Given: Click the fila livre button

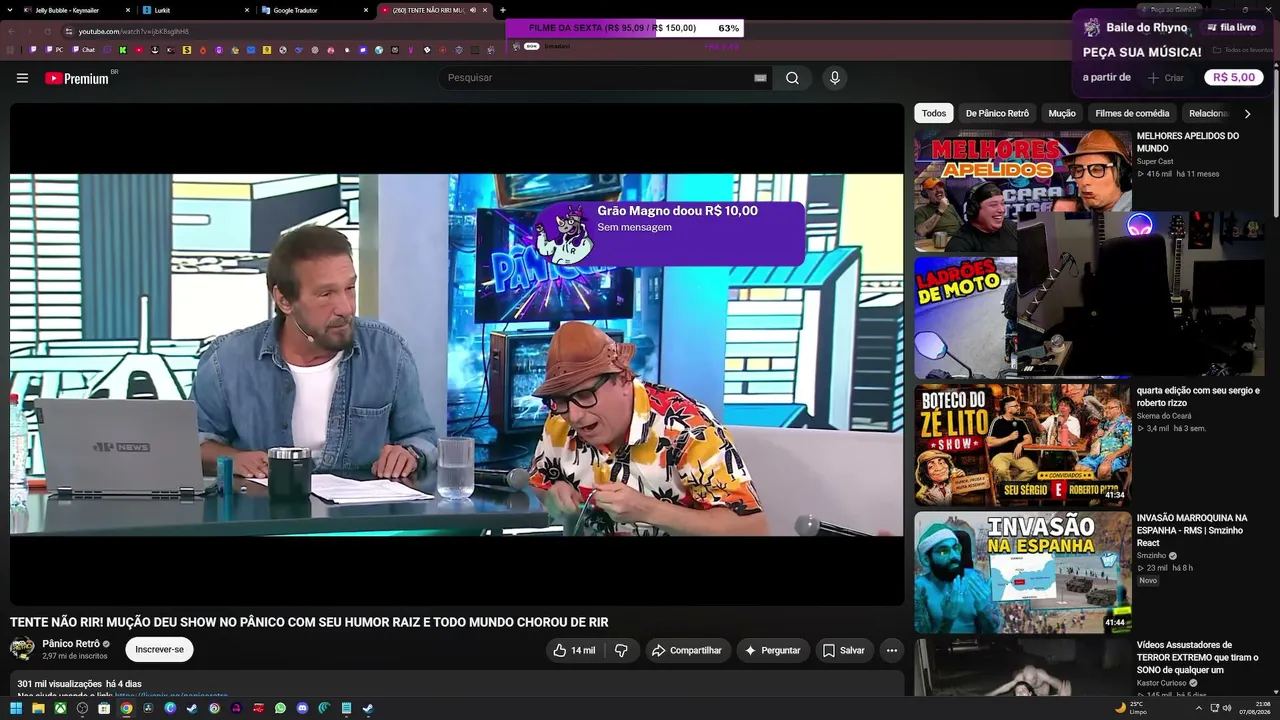Looking at the screenshot, I should (1231, 28).
